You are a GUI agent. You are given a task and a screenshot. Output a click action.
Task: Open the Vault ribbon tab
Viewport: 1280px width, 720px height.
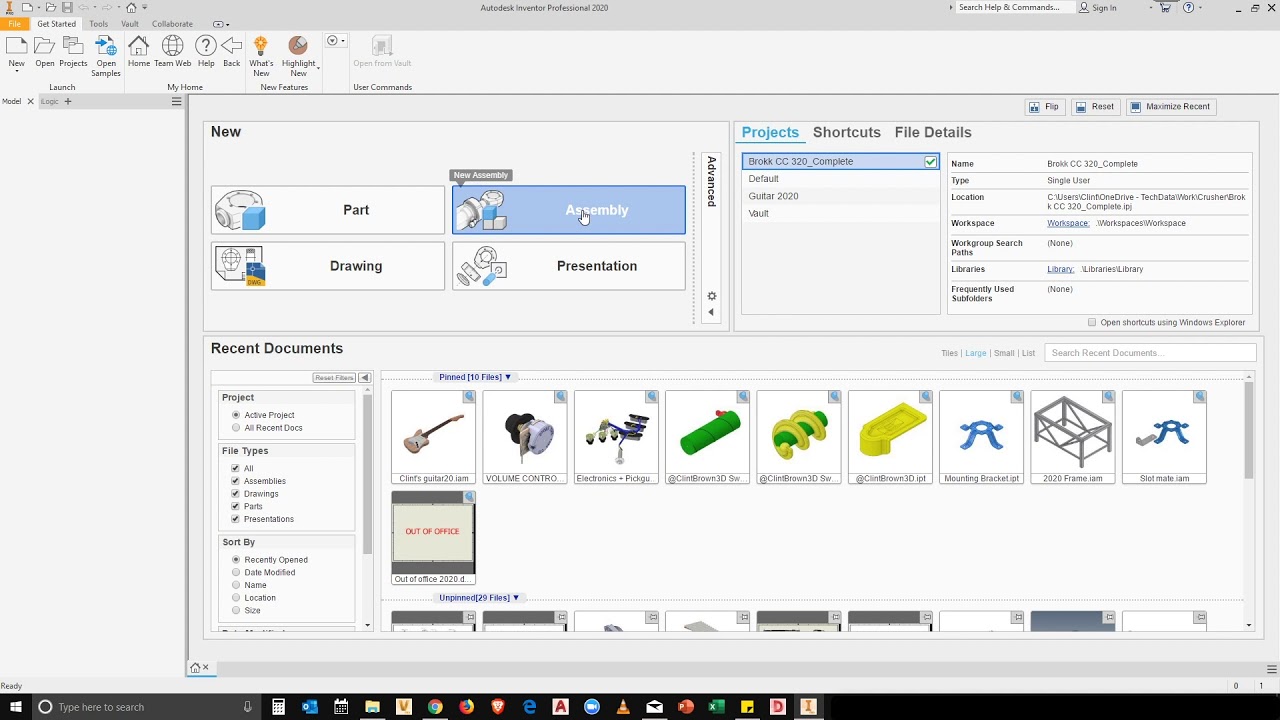(130, 24)
